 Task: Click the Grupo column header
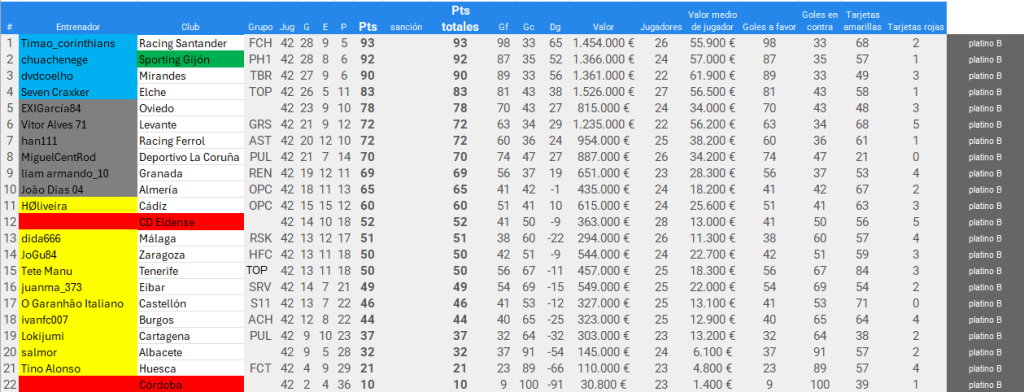[261, 27]
